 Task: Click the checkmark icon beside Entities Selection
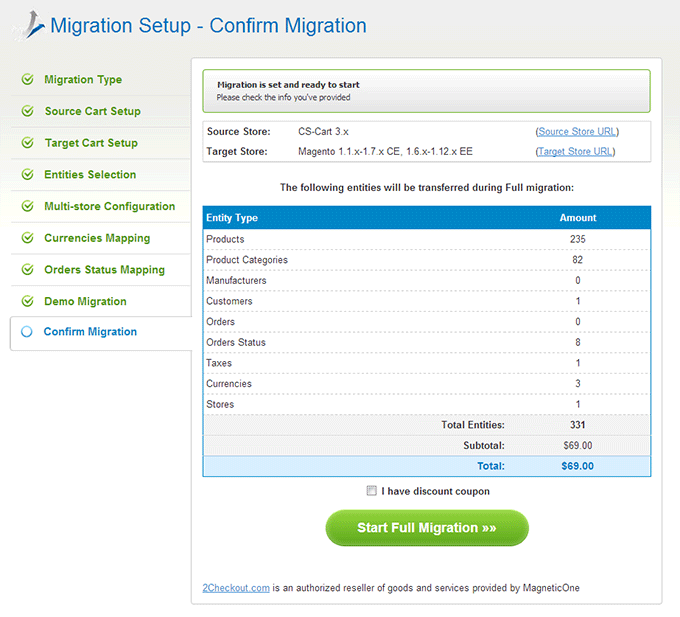(28, 174)
